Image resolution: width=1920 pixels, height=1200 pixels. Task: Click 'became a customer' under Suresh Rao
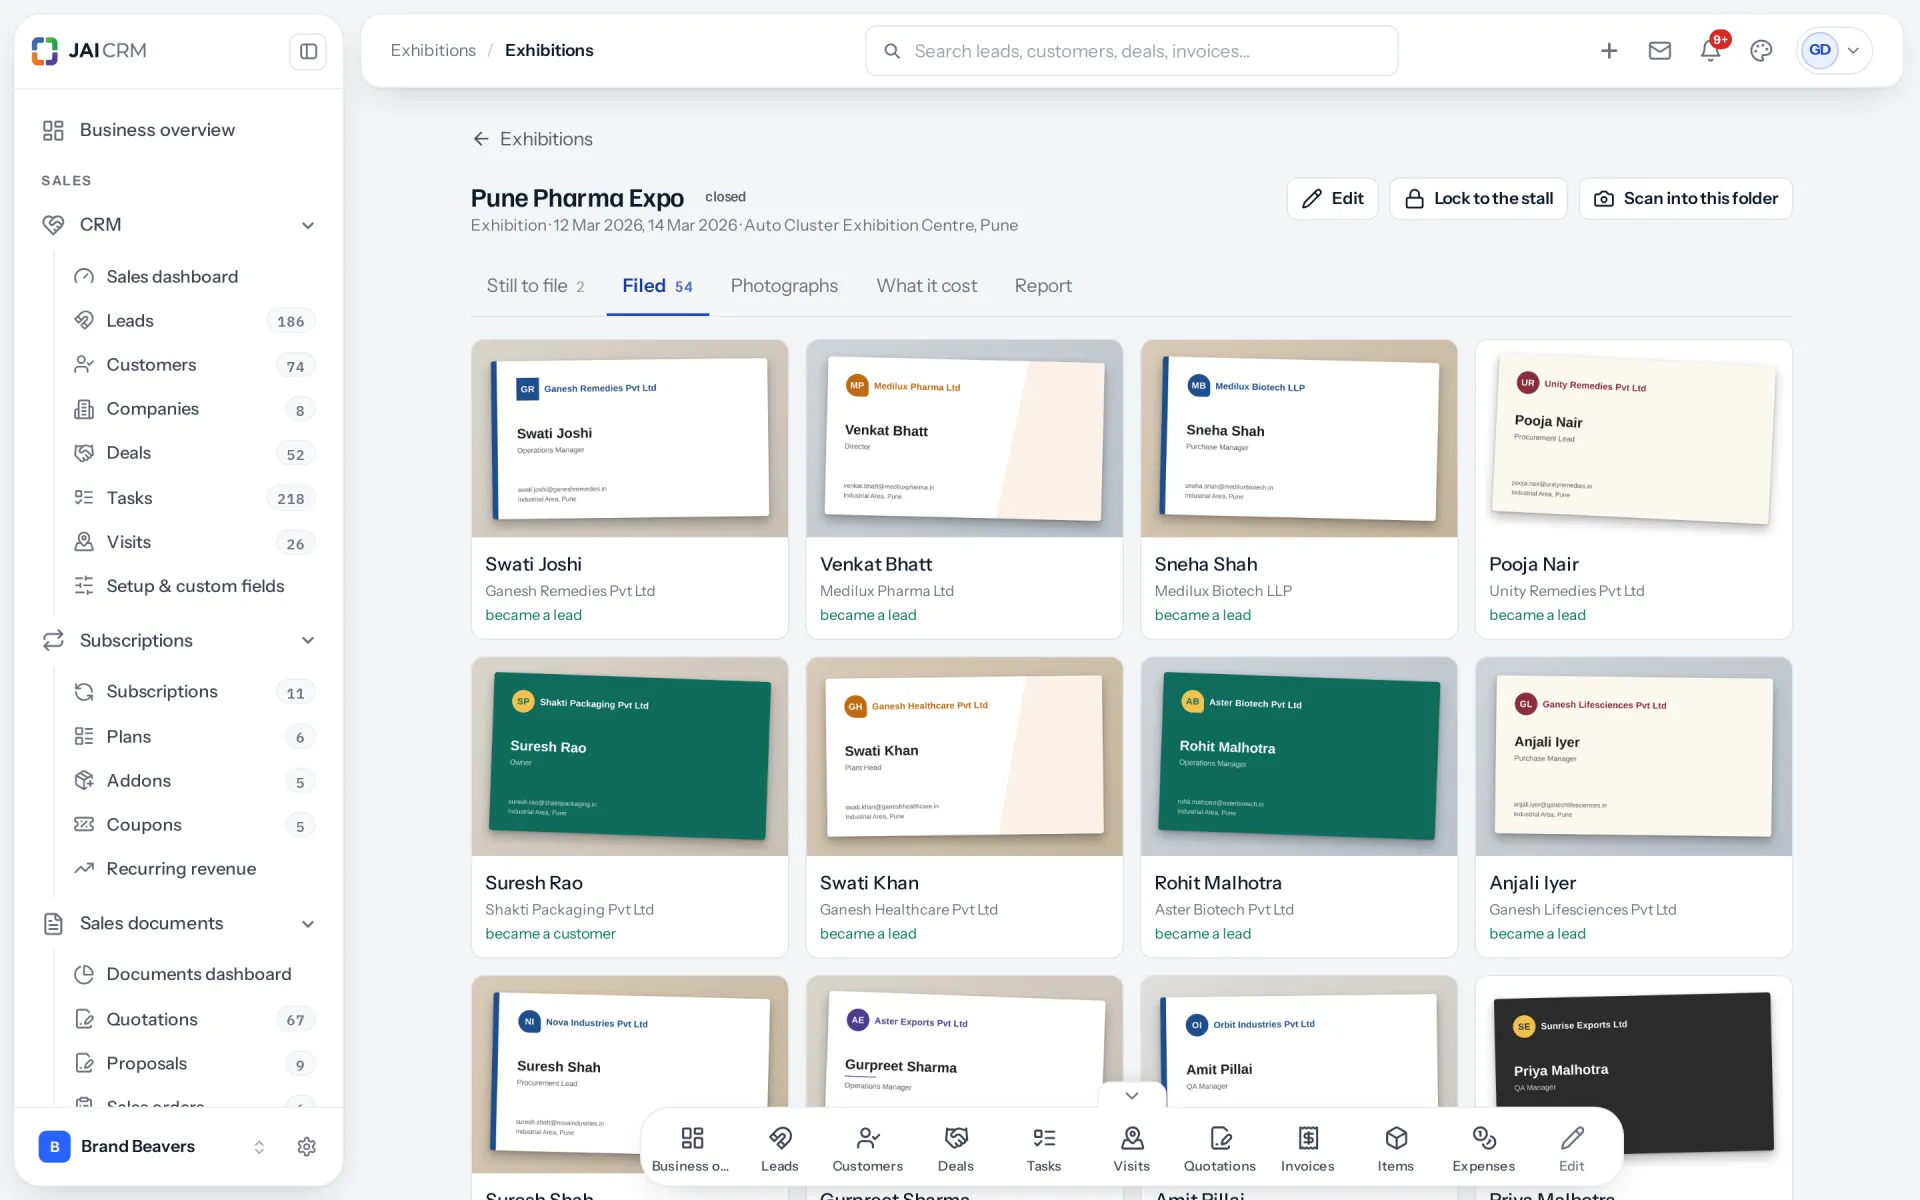pos(550,934)
